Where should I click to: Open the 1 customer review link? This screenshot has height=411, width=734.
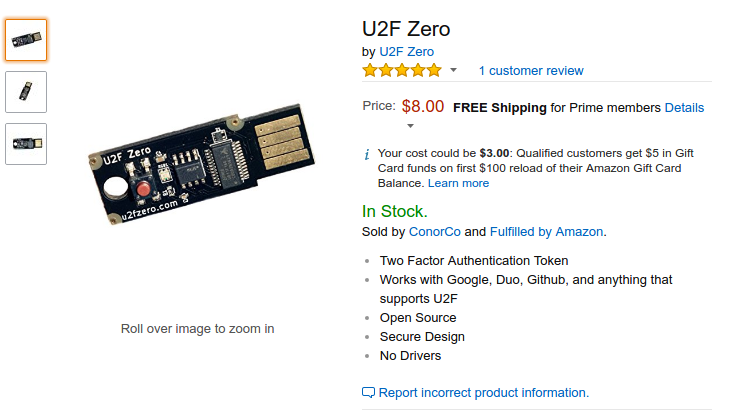pyautogui.click(x=531, y=71)
